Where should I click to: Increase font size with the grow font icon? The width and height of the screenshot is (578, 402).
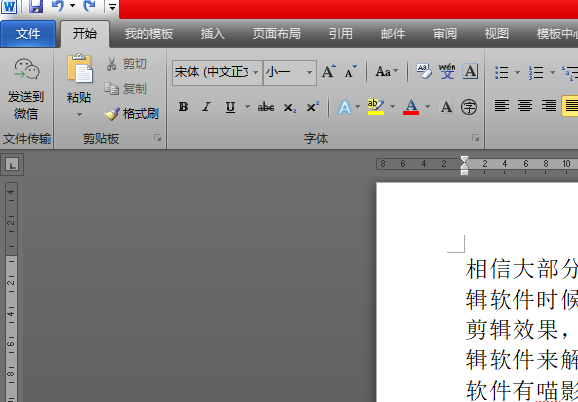(328, 71)
